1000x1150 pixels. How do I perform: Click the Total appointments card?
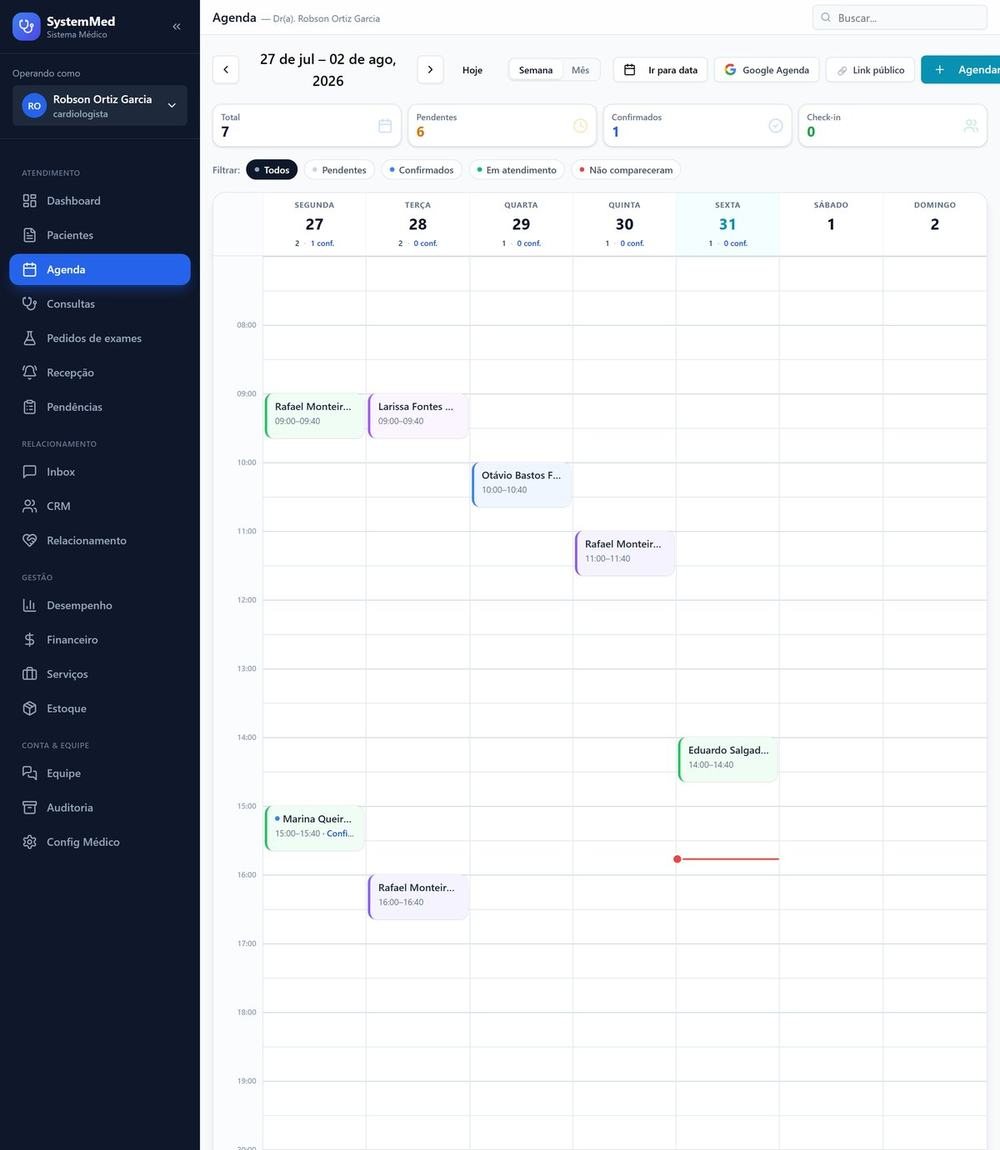[x=307, y=125]
